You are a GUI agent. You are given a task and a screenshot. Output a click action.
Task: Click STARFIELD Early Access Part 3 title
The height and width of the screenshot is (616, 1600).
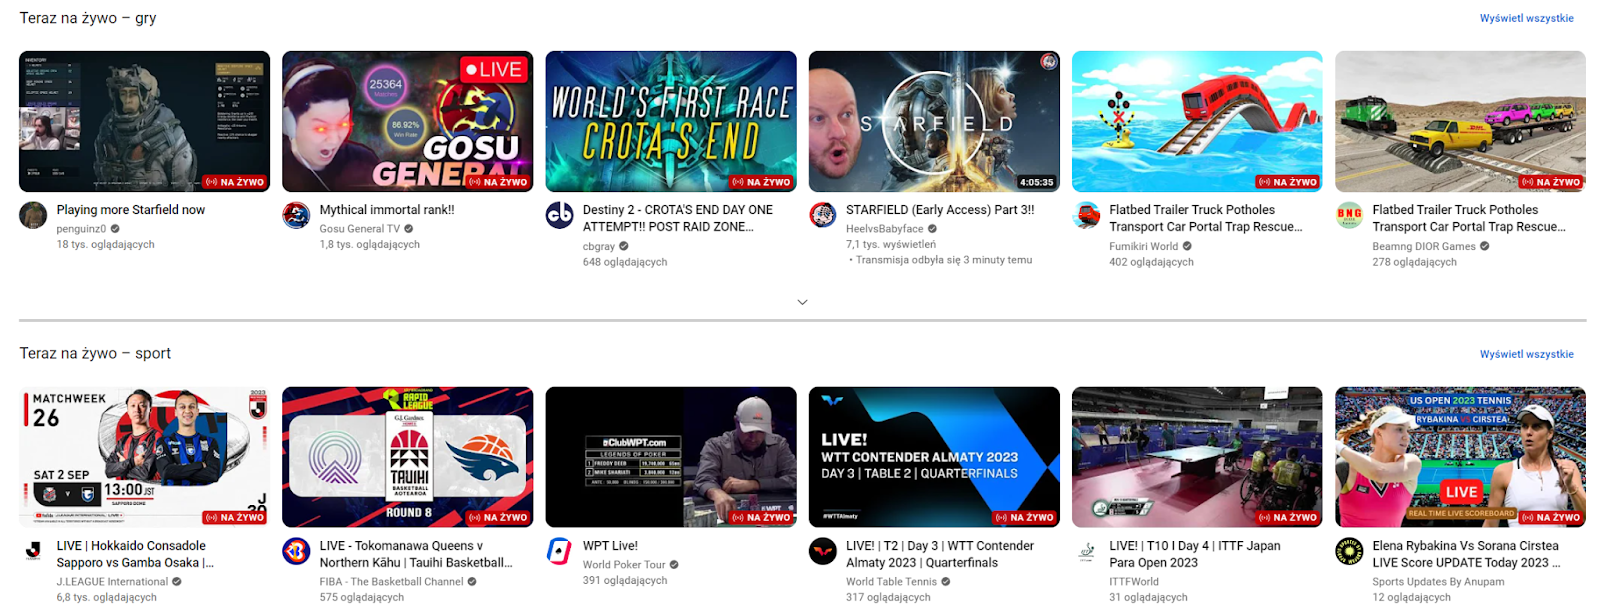click(x=940, y=210)
